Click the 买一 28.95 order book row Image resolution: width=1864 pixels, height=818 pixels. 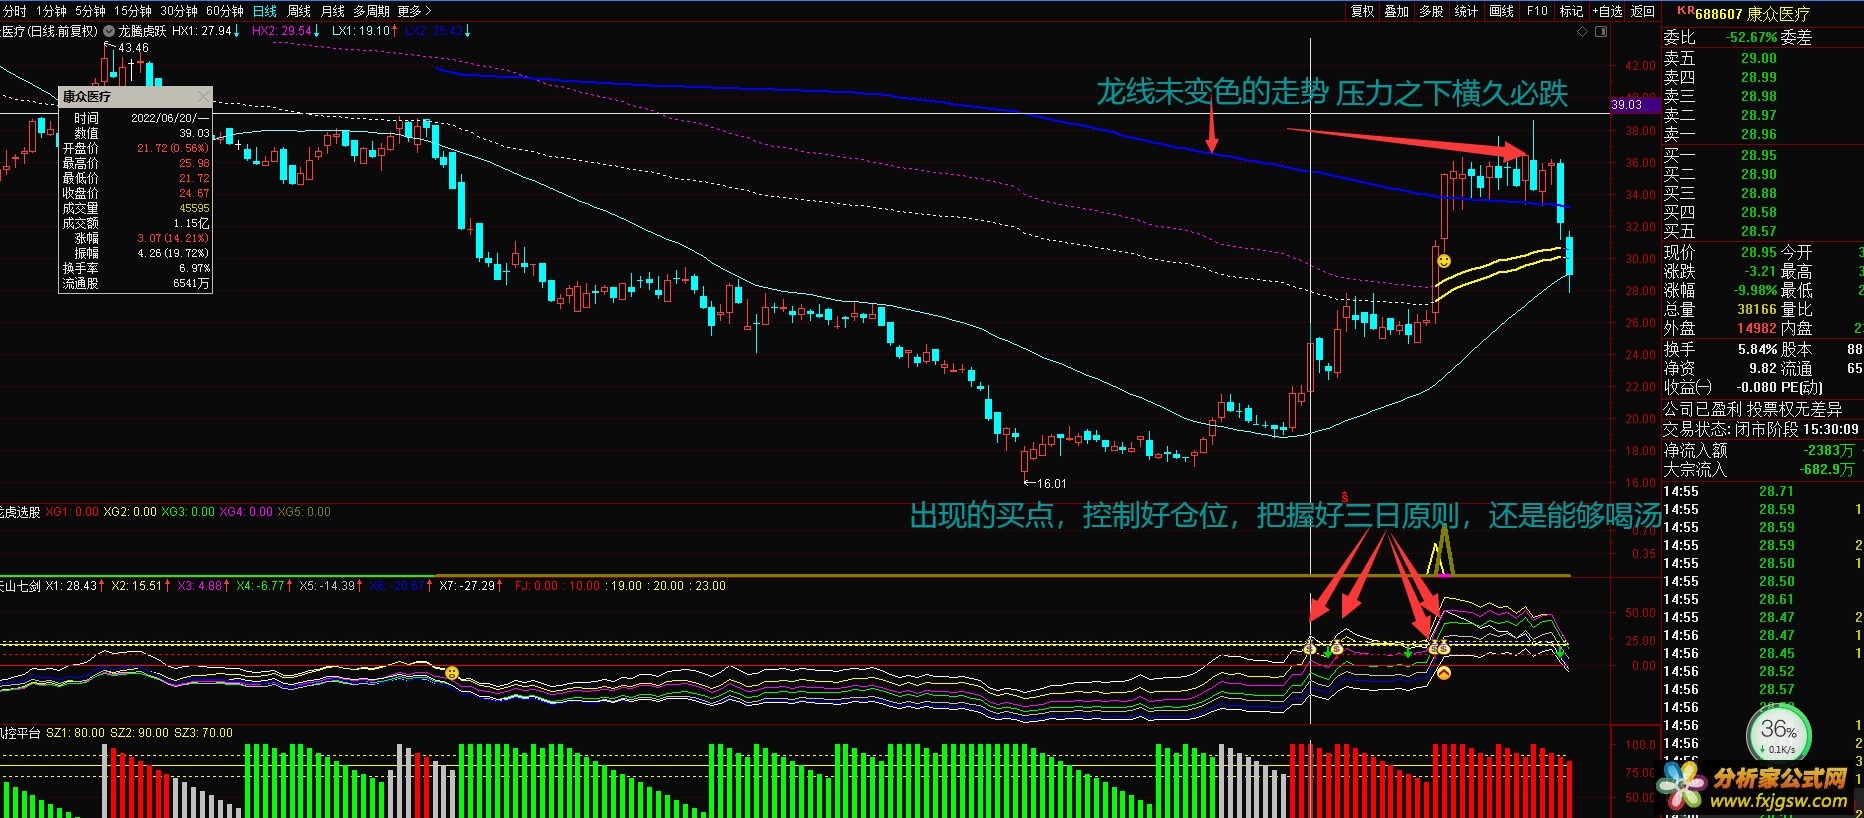(1760, 155)
